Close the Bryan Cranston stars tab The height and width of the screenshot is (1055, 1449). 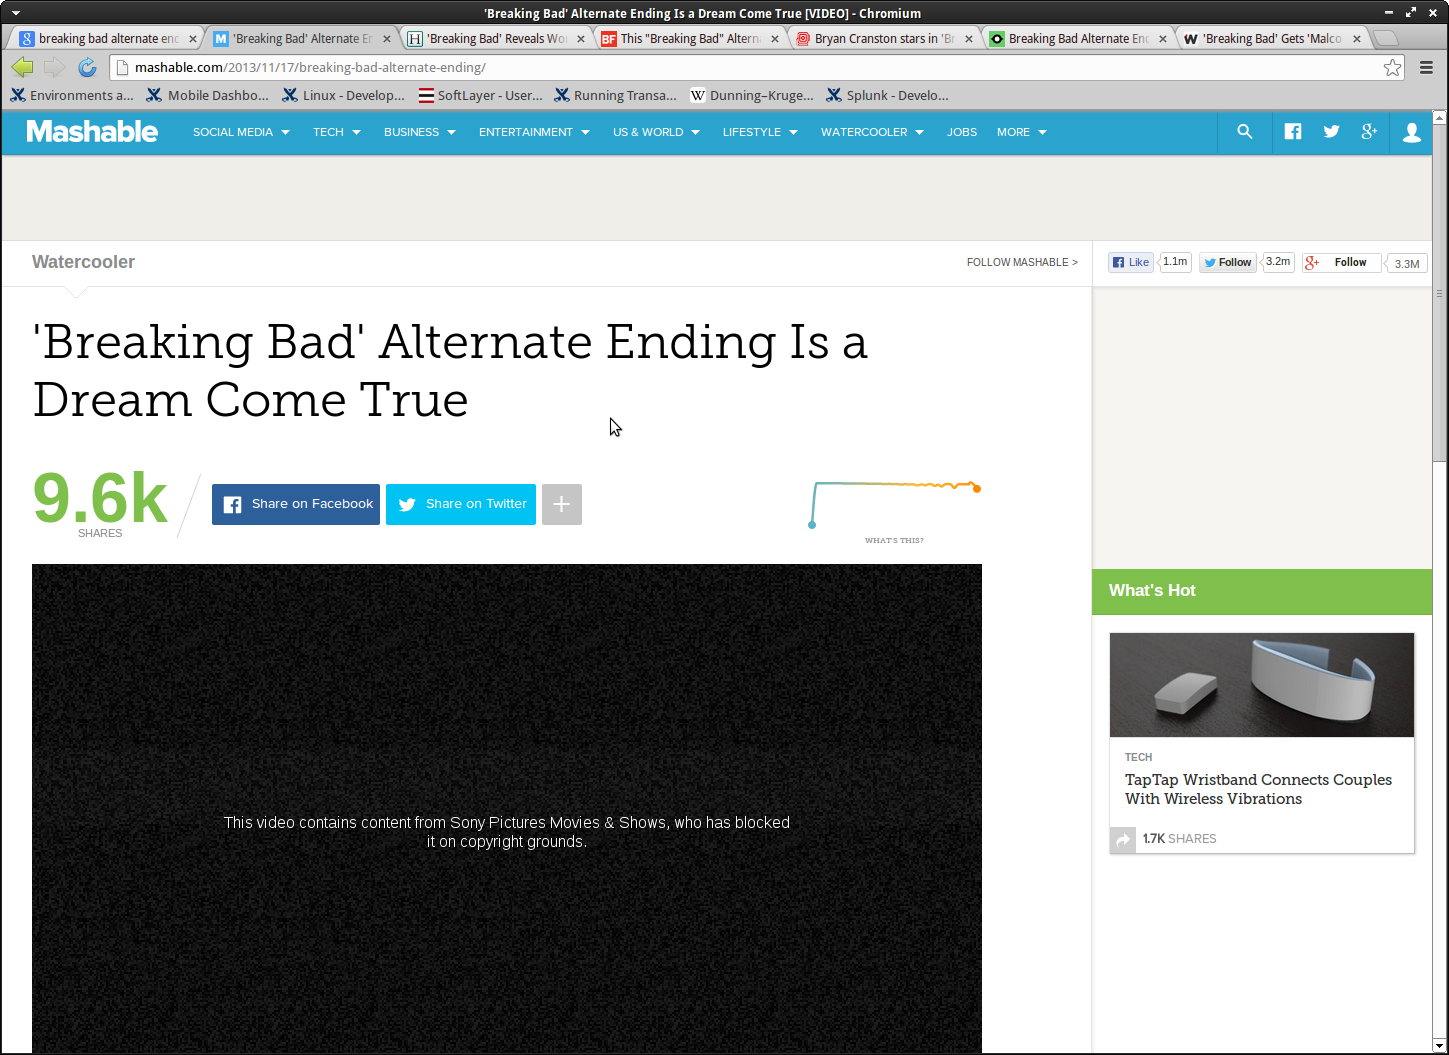pyautogui.click(x=969, y=39)
